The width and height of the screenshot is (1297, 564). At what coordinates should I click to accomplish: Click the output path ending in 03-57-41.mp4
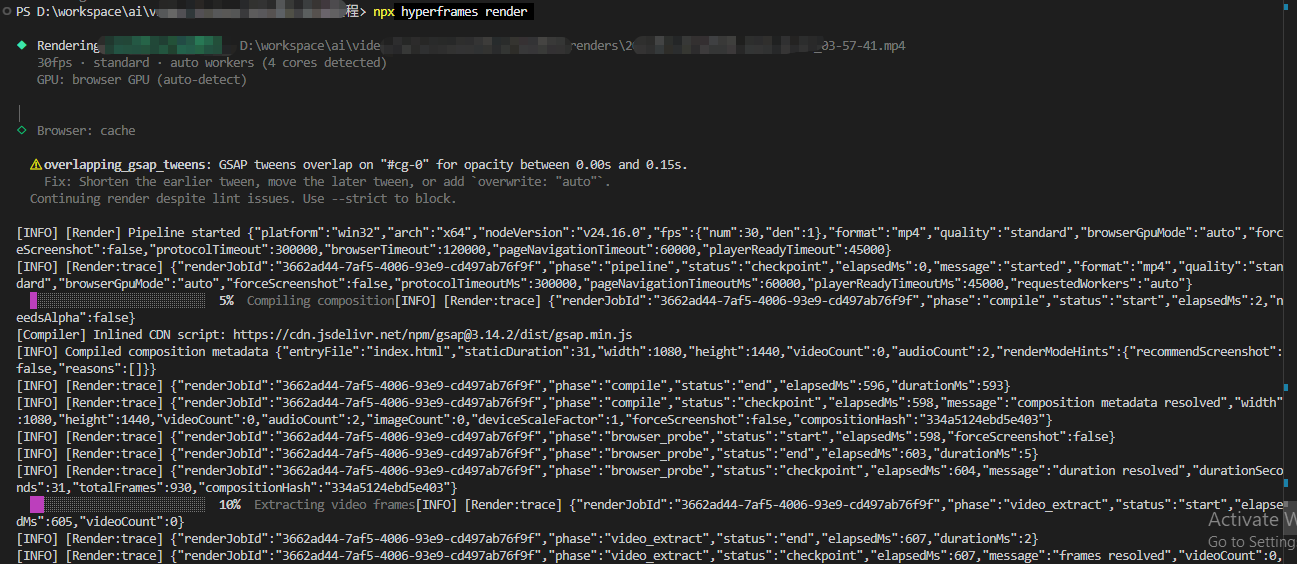573,45
